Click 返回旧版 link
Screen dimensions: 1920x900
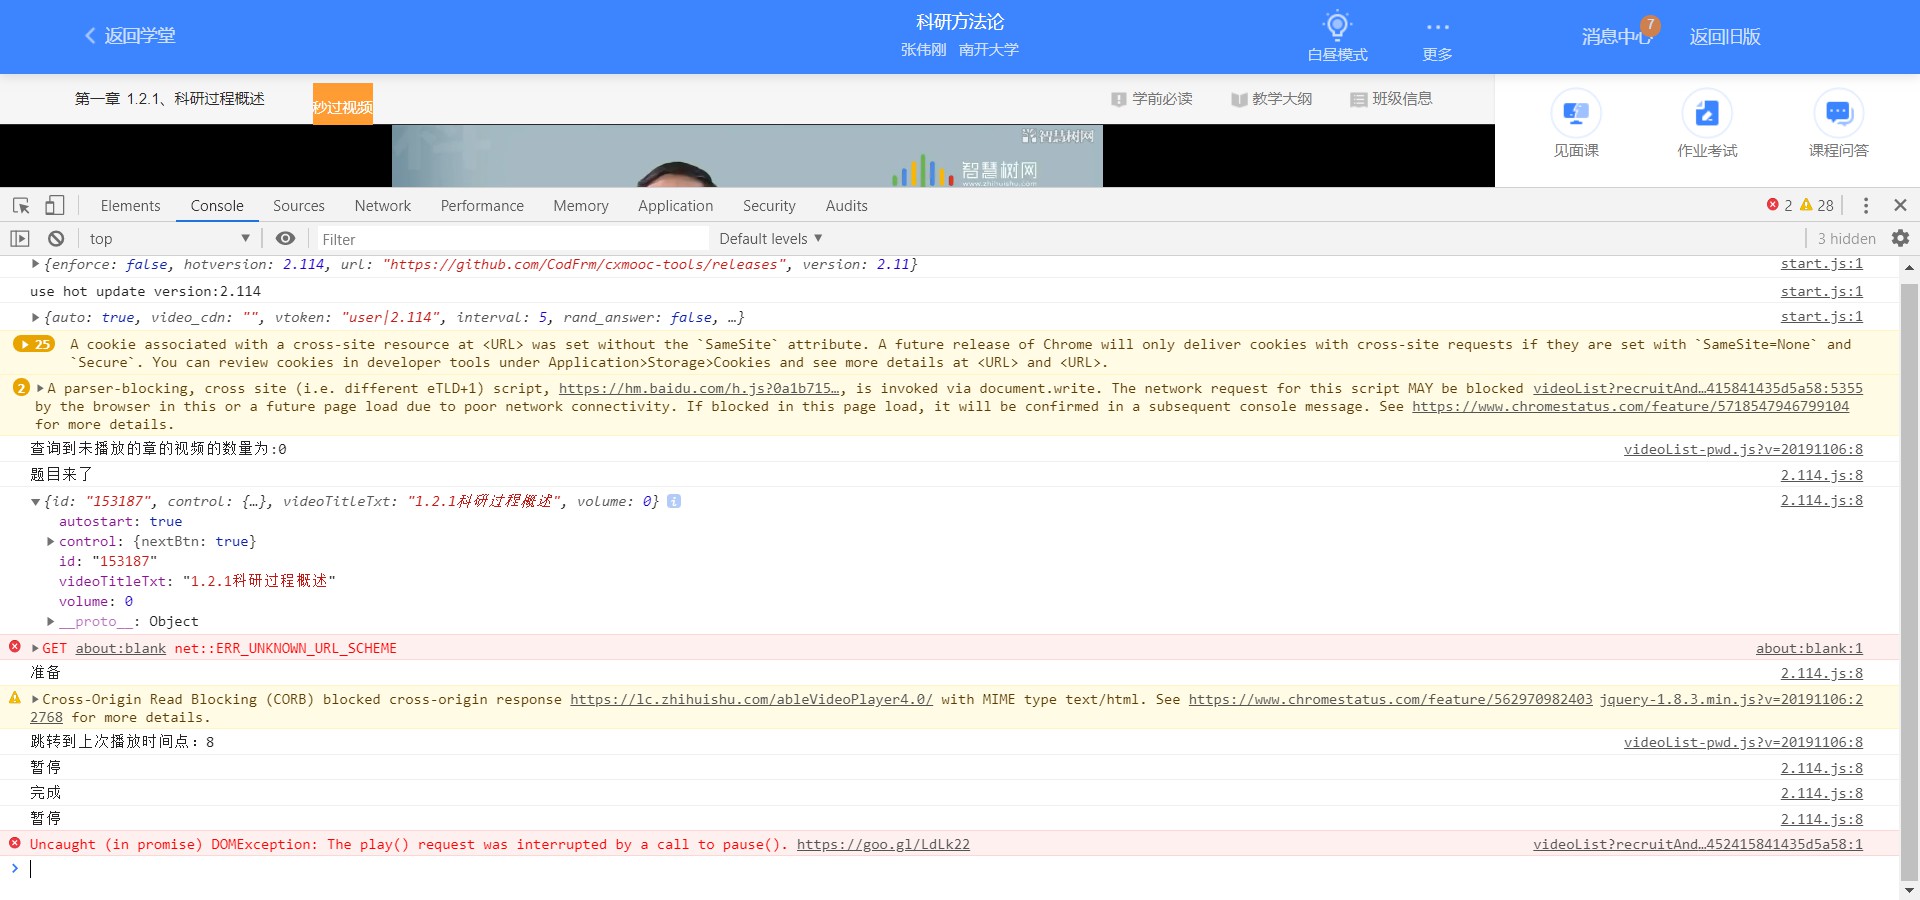tap(1725, 36)
